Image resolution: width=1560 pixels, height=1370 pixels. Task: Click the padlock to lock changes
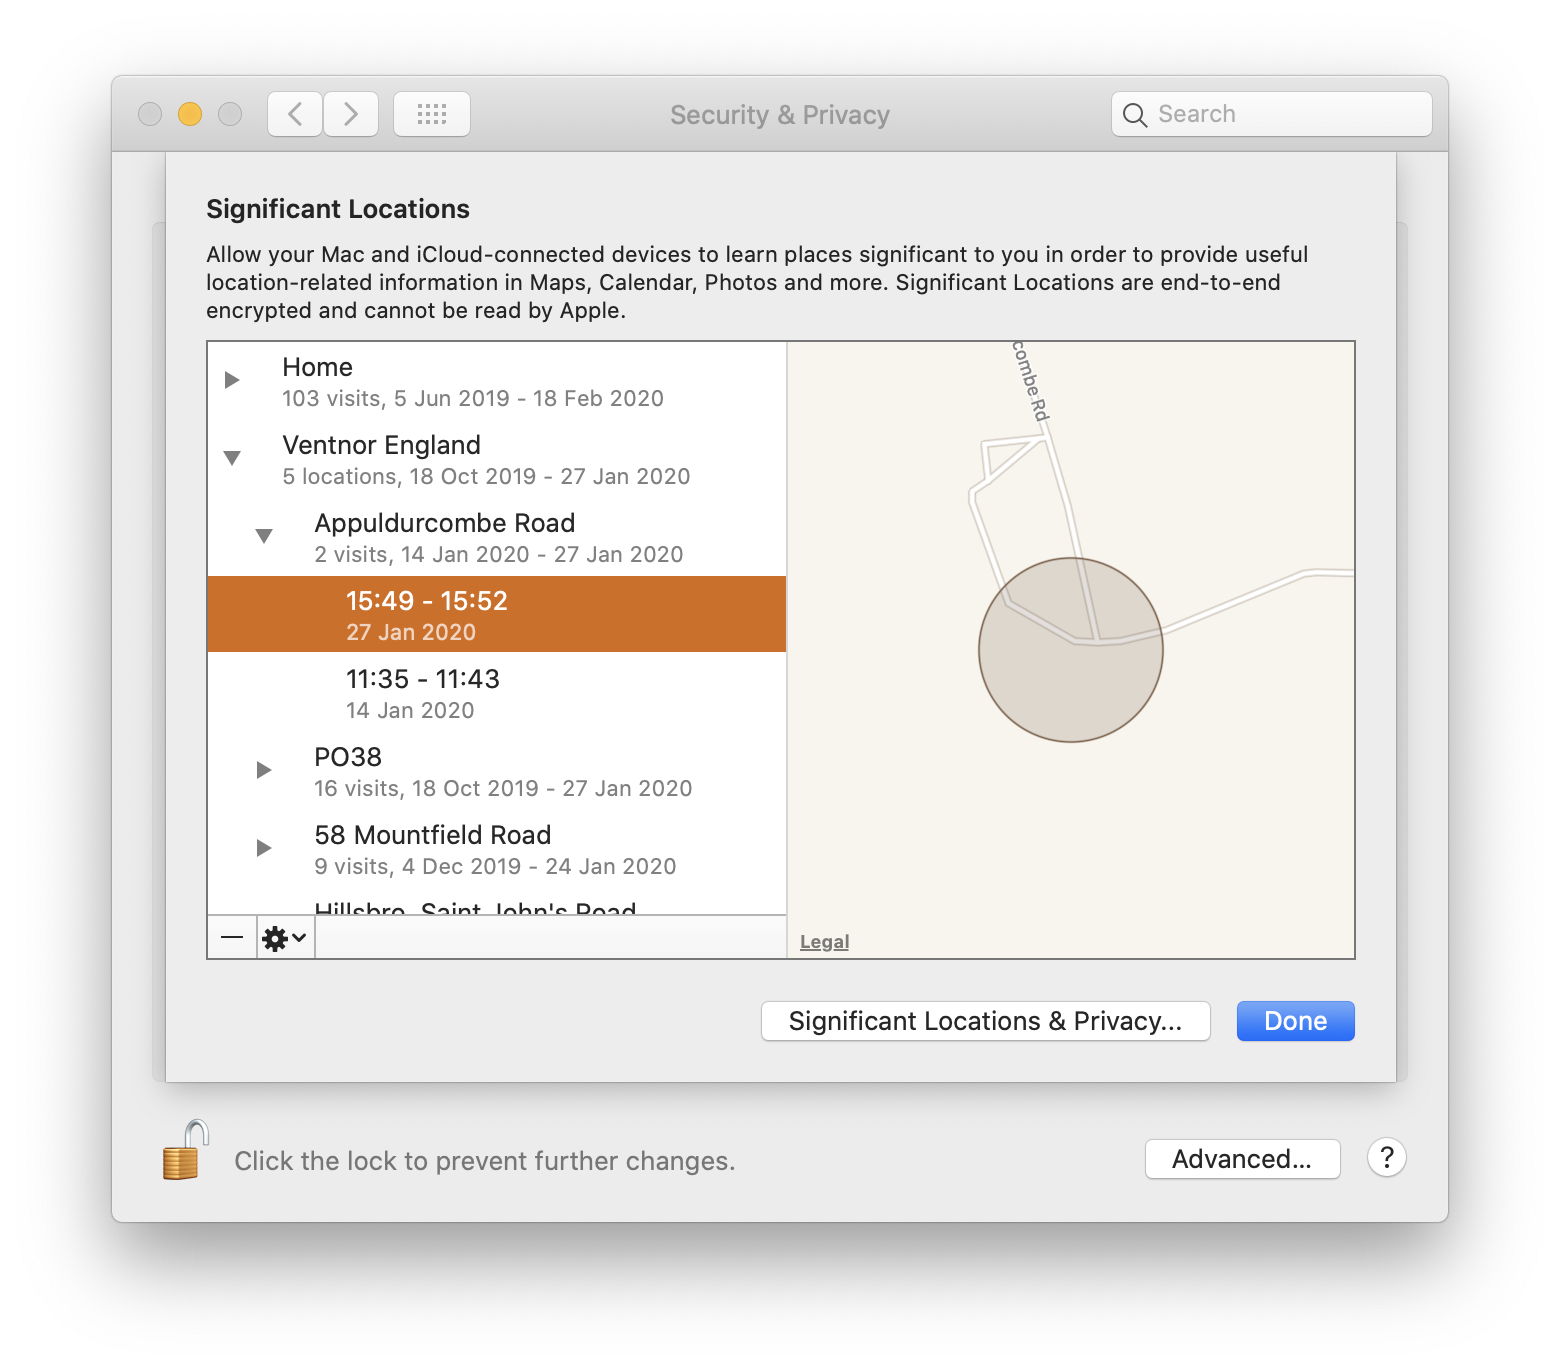pos(185,1151)
